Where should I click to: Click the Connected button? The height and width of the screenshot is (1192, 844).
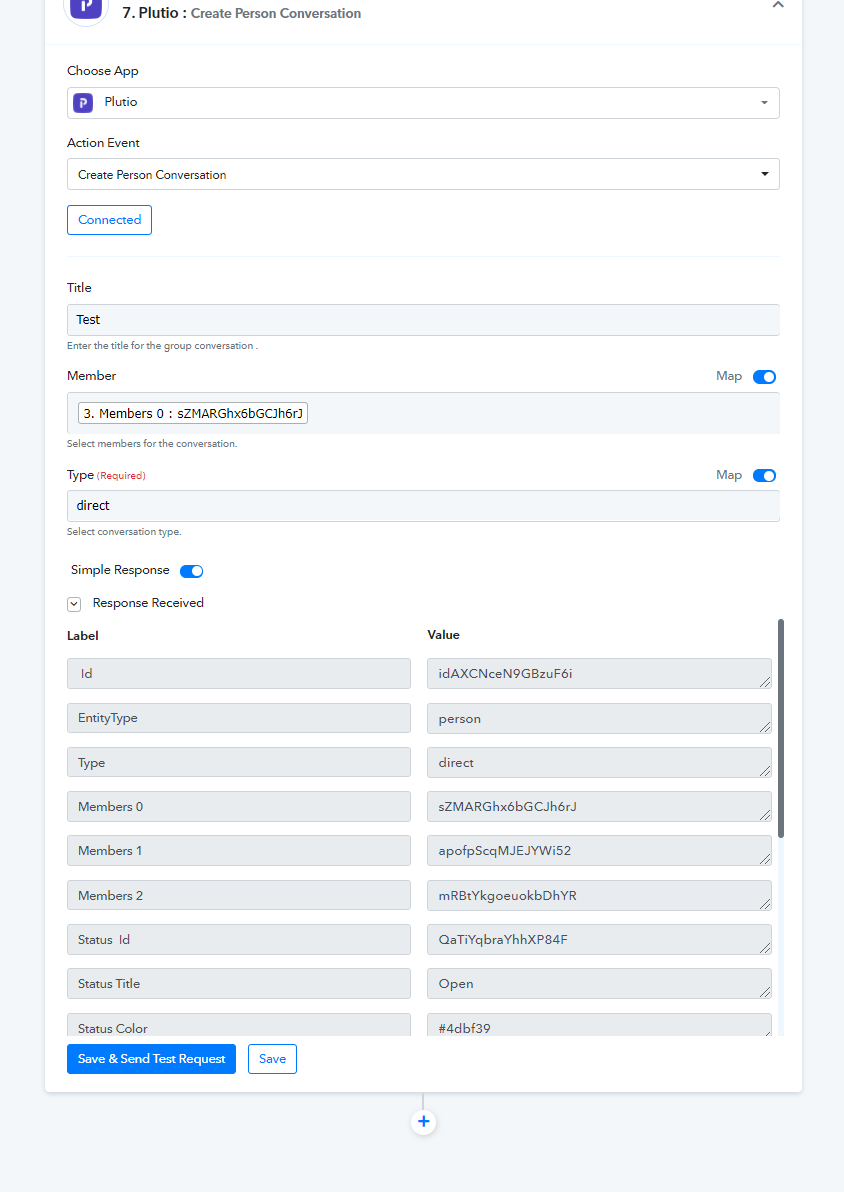pyautogui.click(x=109, y=220)
